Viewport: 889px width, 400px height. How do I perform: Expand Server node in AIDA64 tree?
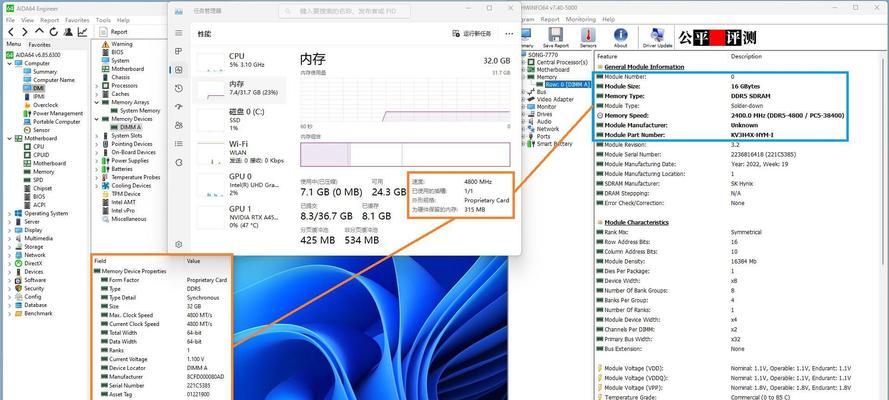[10, 222]
